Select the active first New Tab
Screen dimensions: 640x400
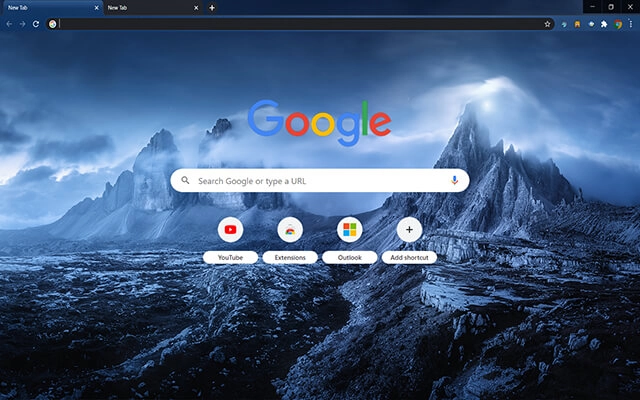(51, 8)
